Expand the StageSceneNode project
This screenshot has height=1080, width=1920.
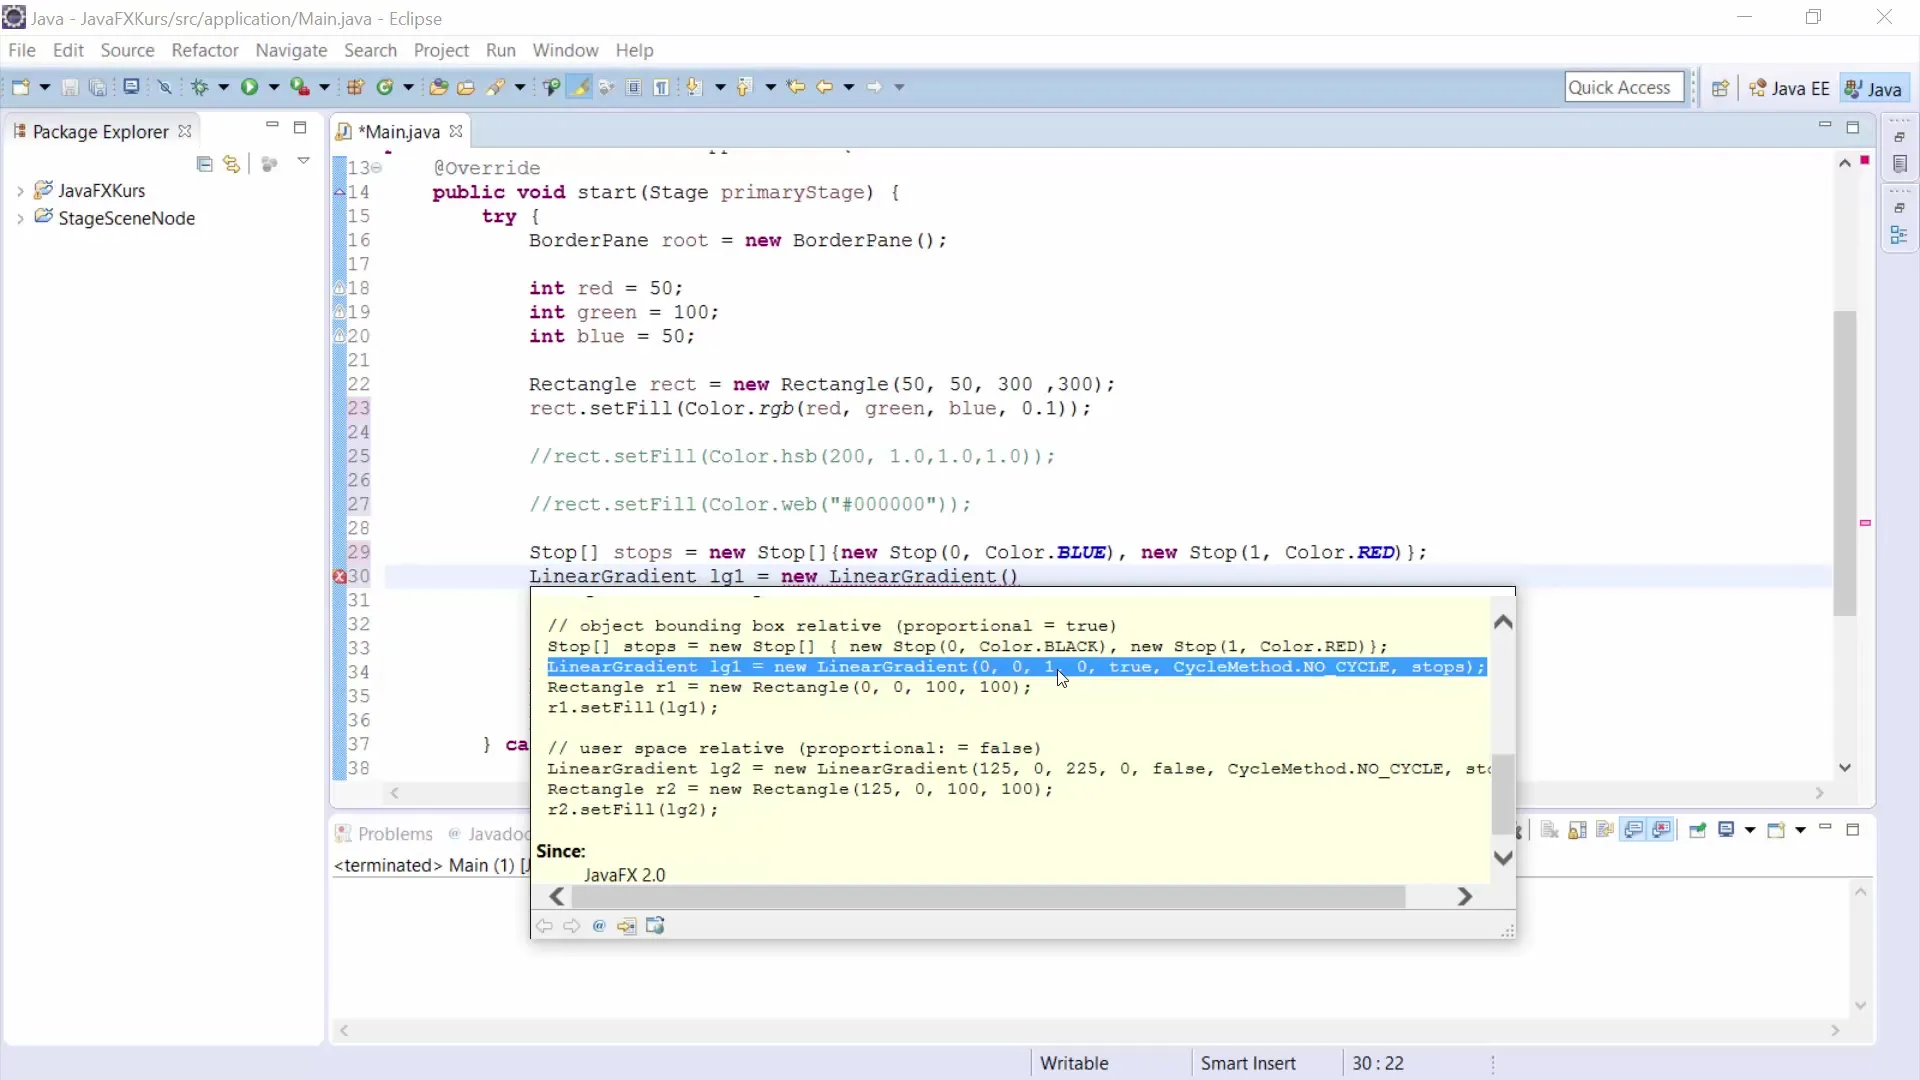tap(20, 218)
